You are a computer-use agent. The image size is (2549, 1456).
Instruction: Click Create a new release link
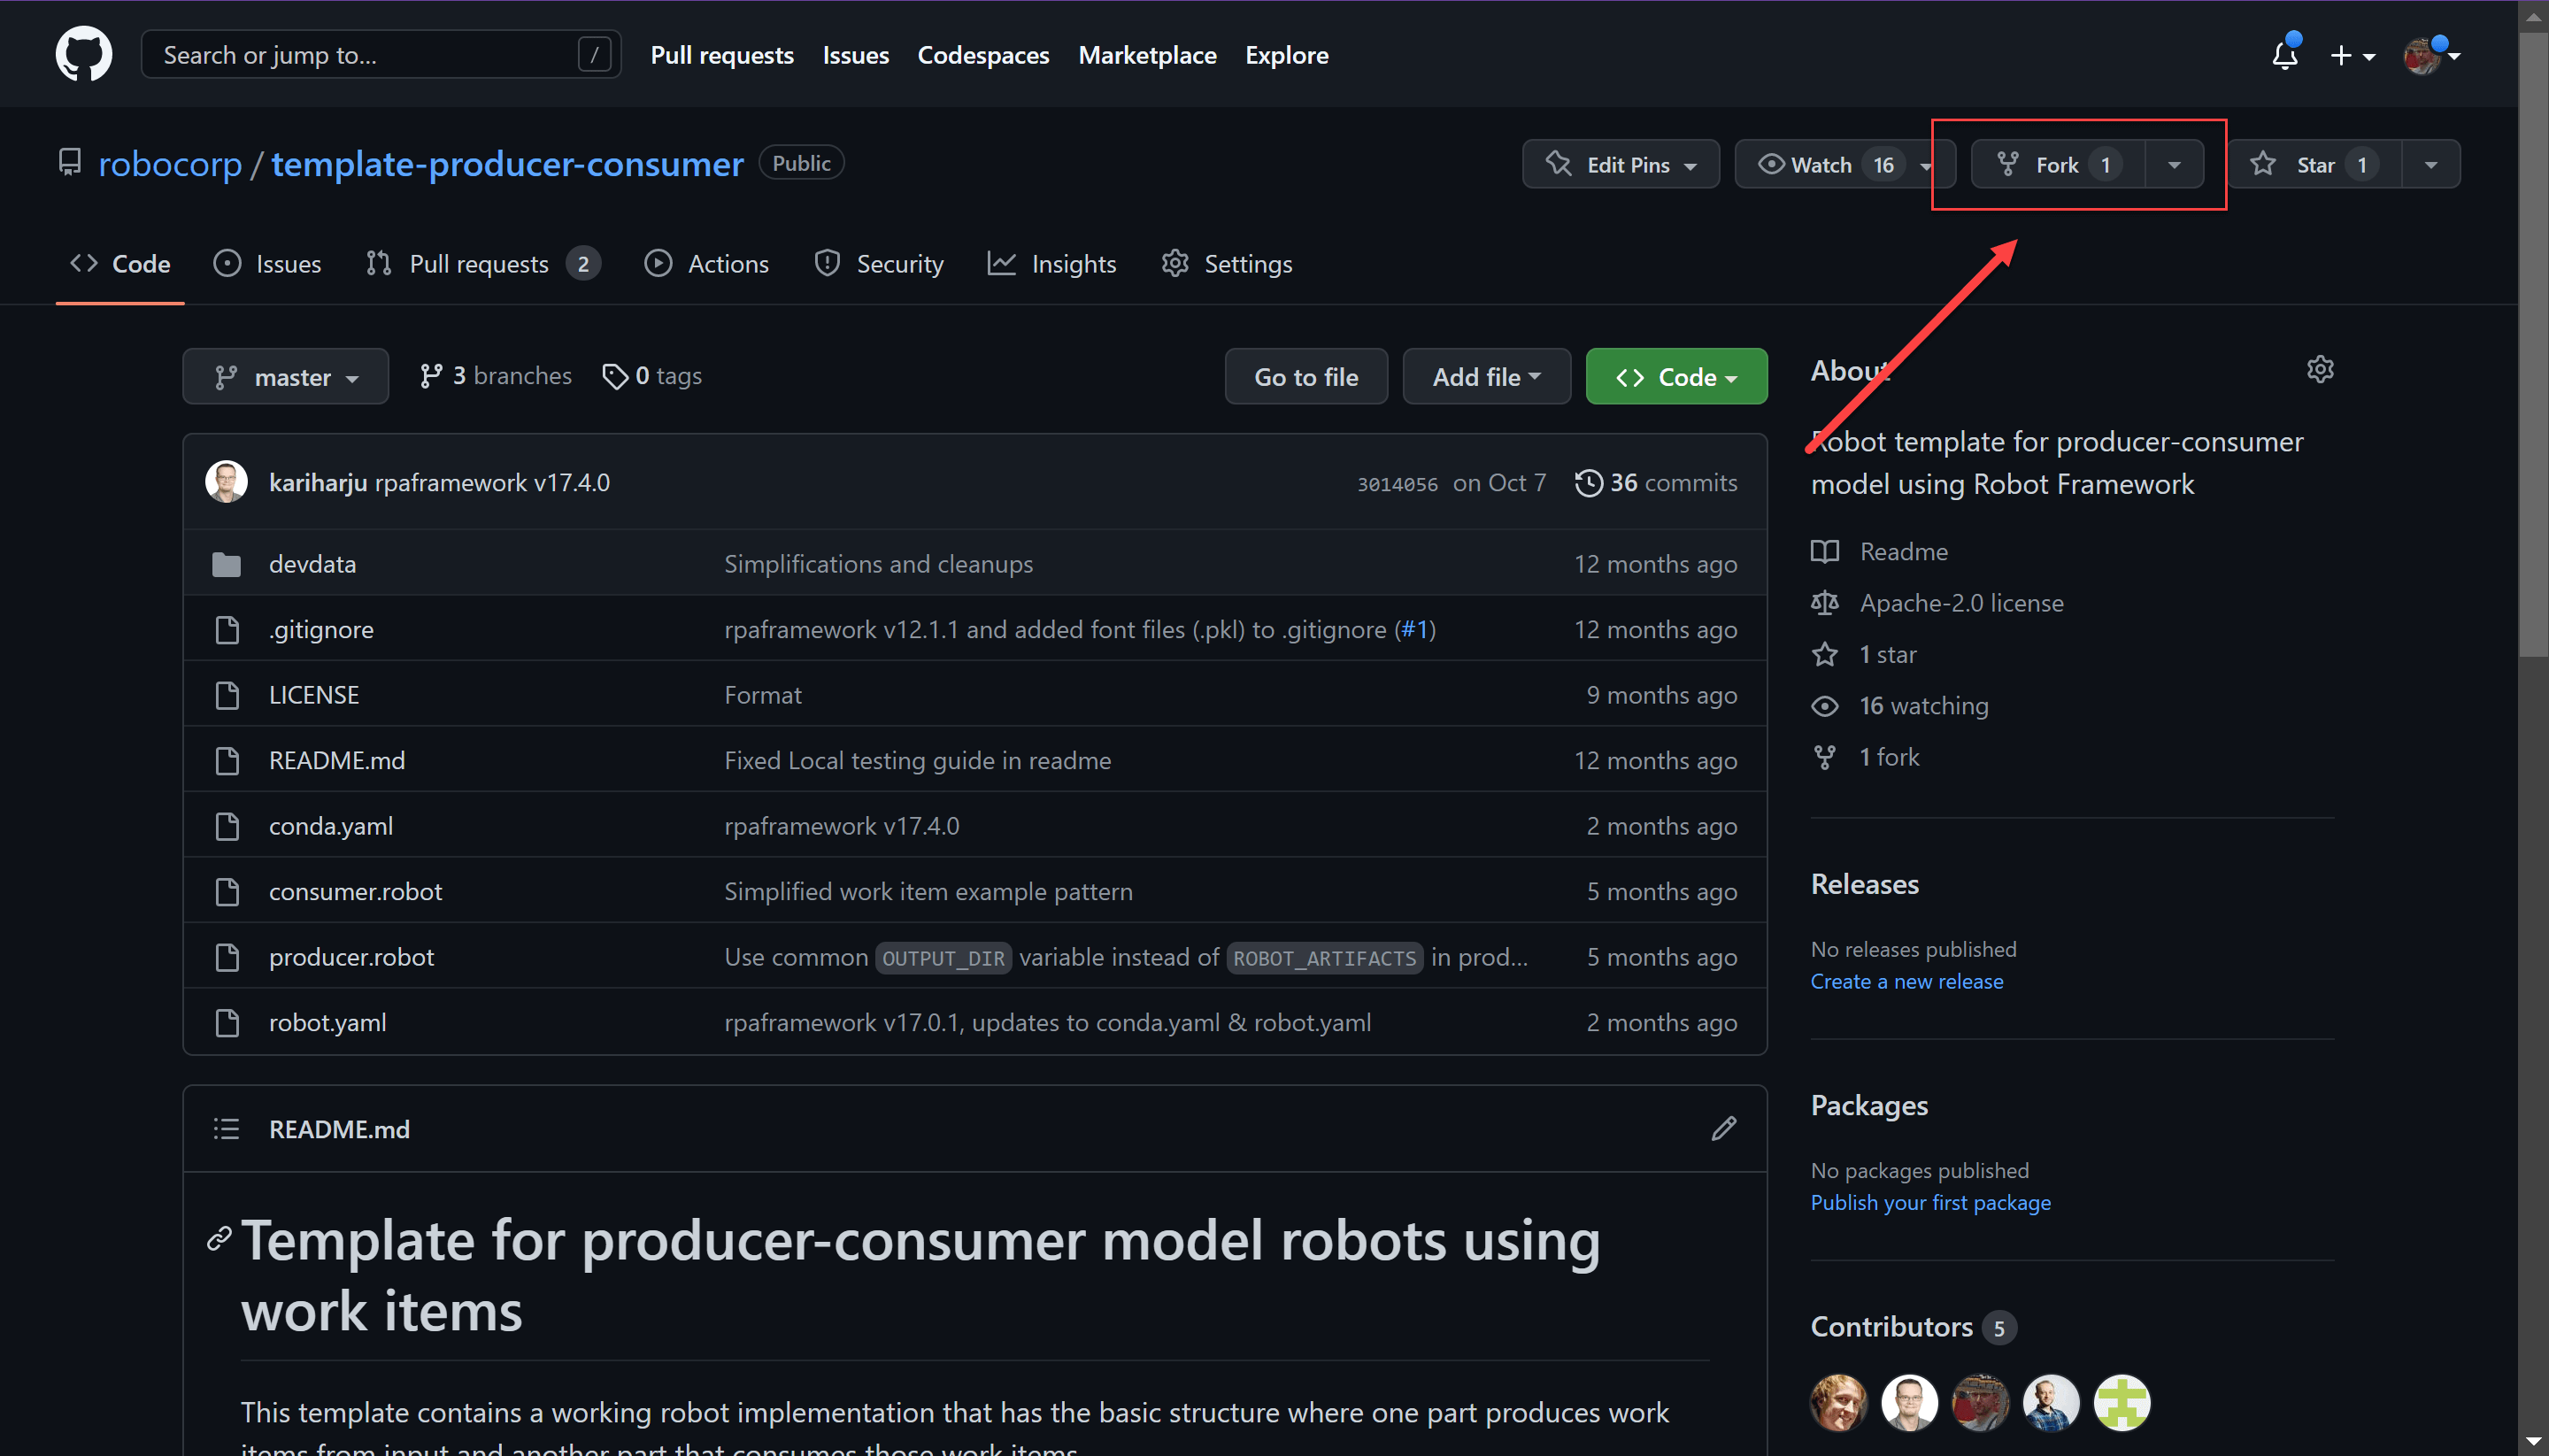(1906, 981)
